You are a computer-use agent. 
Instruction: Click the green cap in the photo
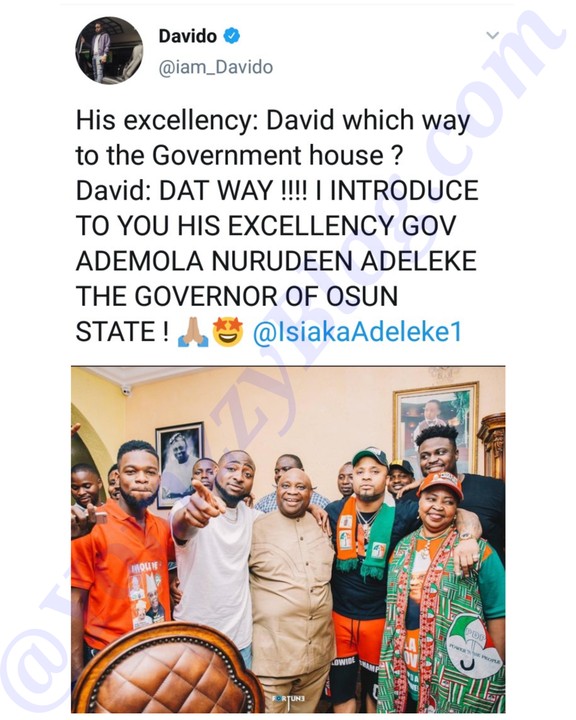tap(370, 458)
